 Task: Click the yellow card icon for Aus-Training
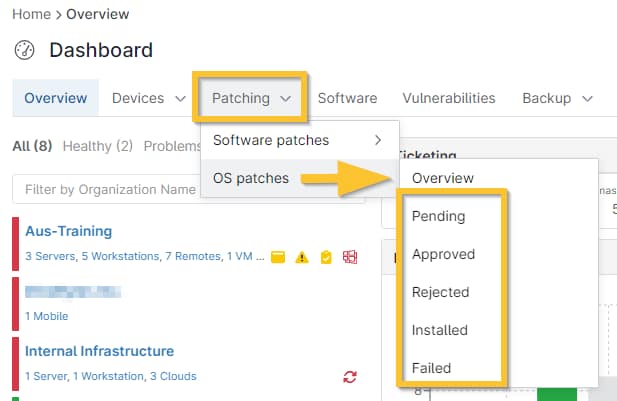[280, 257]
